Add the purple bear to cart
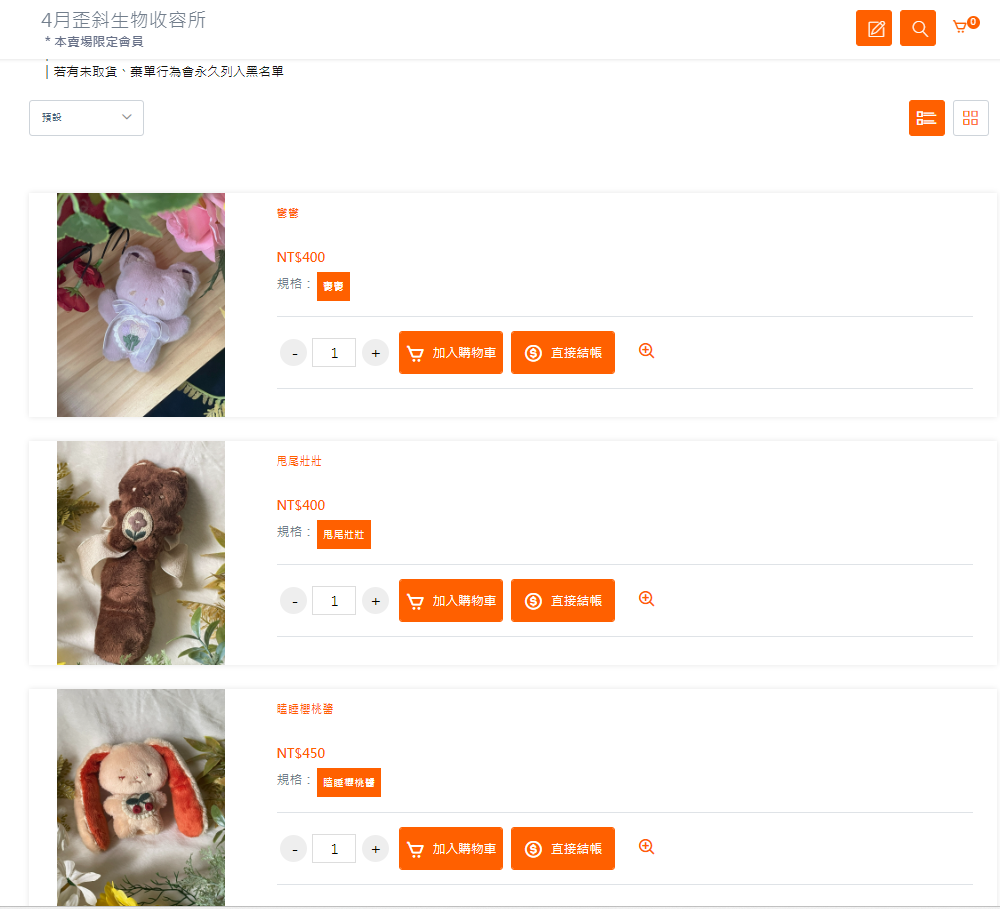Screen dimensions: 1000x909 [x=450, y=353]
